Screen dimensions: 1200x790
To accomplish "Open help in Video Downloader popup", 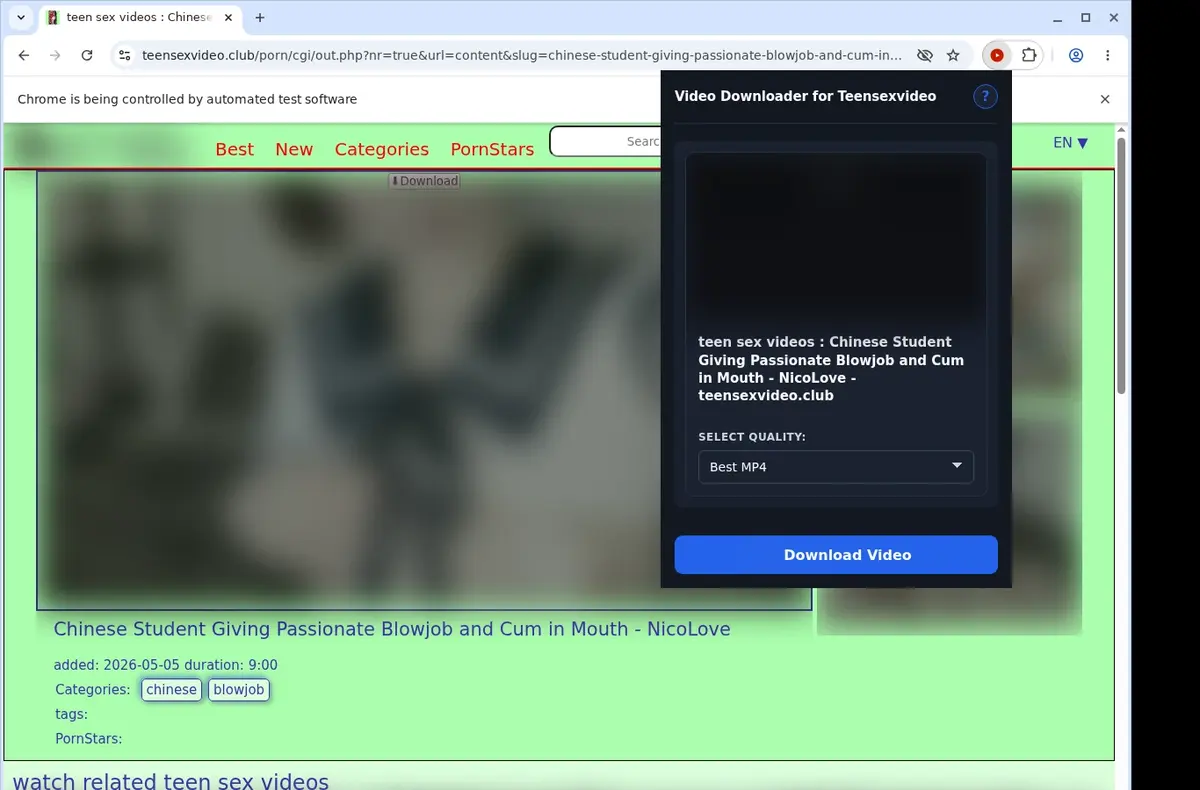I will (985, 96).
